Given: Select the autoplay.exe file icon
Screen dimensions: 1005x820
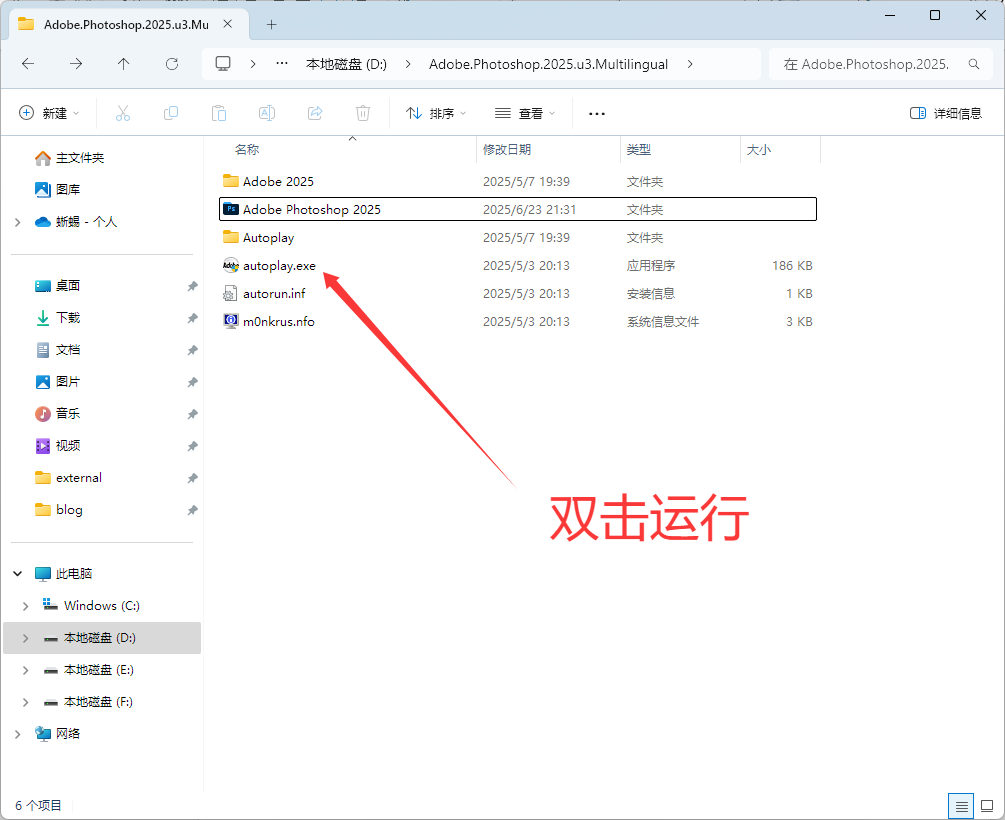Looking at the screenshot, I should pos(231,265).
